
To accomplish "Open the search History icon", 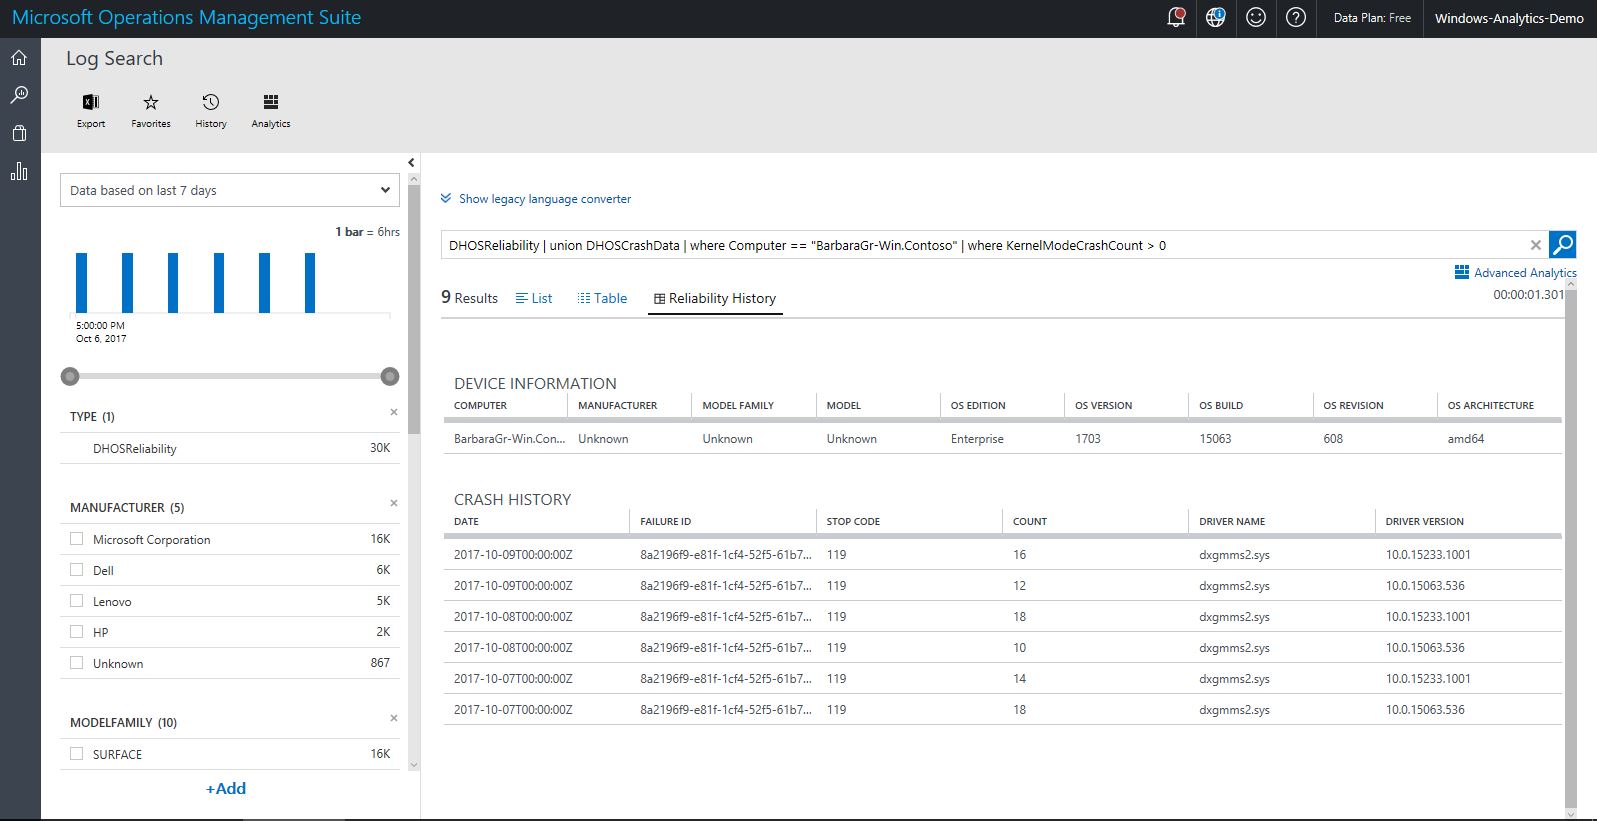I will coord(211,102).
